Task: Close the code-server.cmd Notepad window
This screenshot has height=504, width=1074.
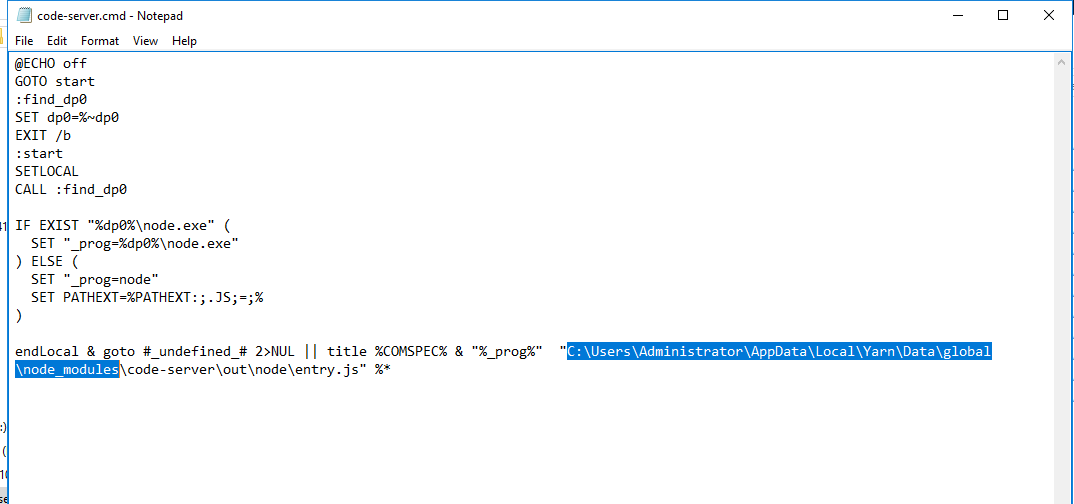Action: coord(1048,15)
